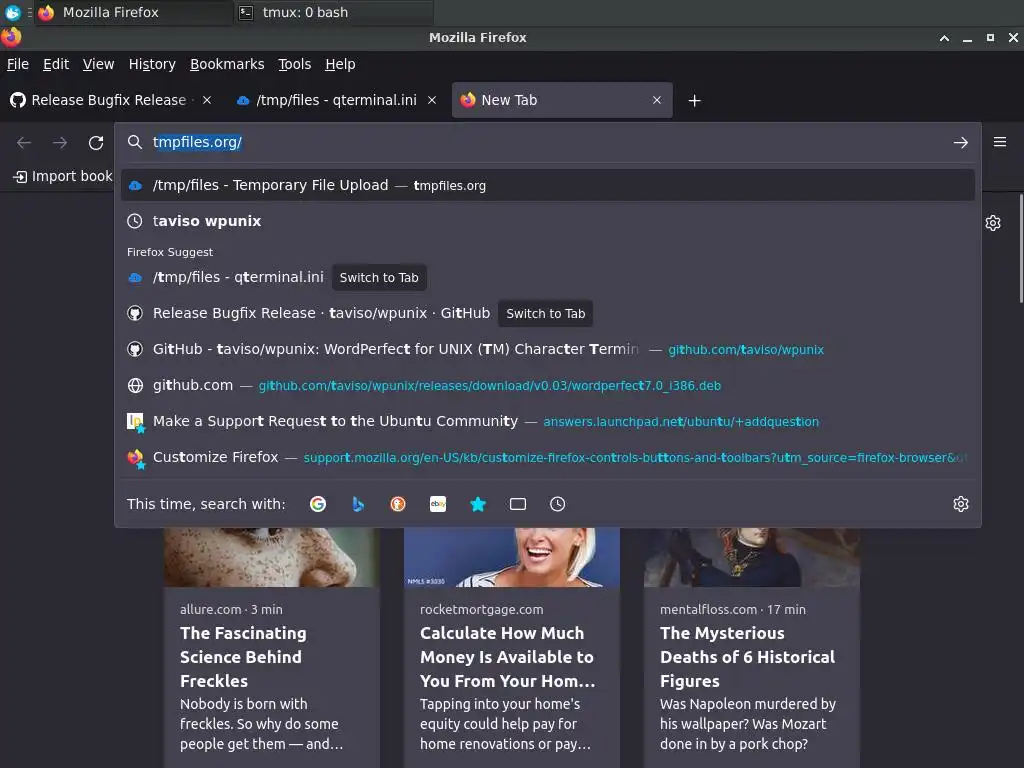Search open tabs using the tabs icon
1024x768 pixels.
coord(518,504)
